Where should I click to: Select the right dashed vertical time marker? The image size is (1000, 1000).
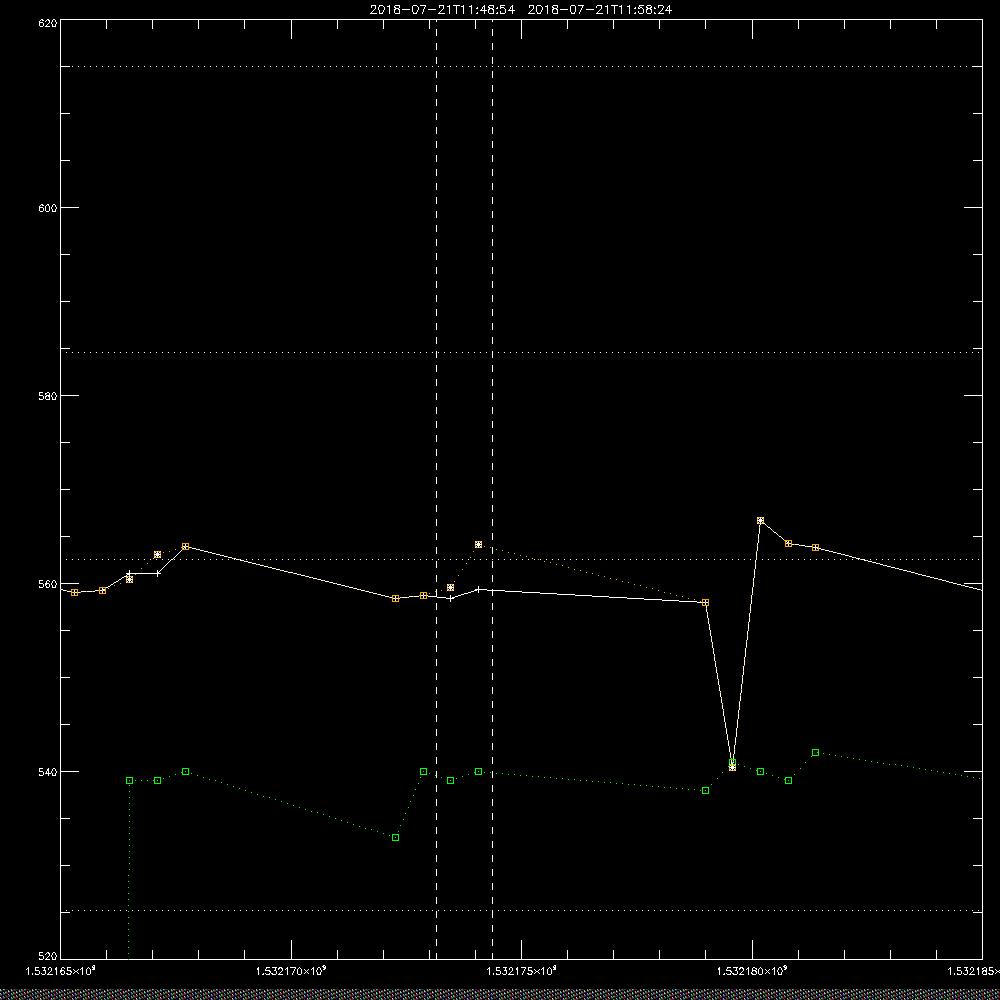[492, 490]
